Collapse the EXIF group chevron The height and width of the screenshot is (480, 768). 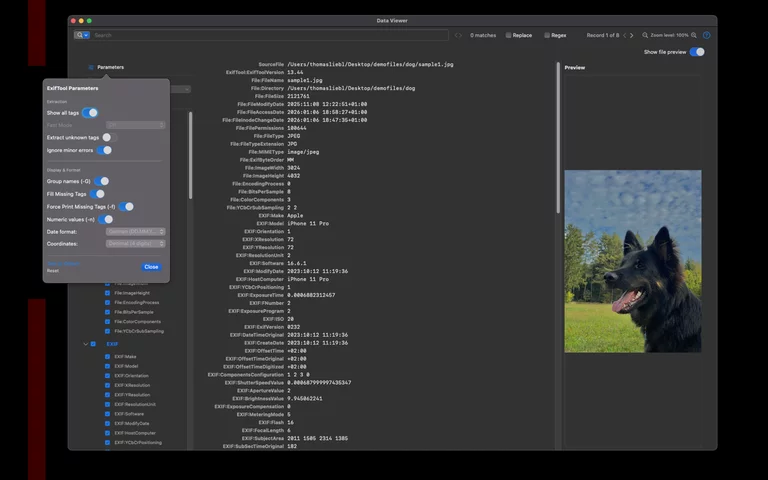(85, 344)
